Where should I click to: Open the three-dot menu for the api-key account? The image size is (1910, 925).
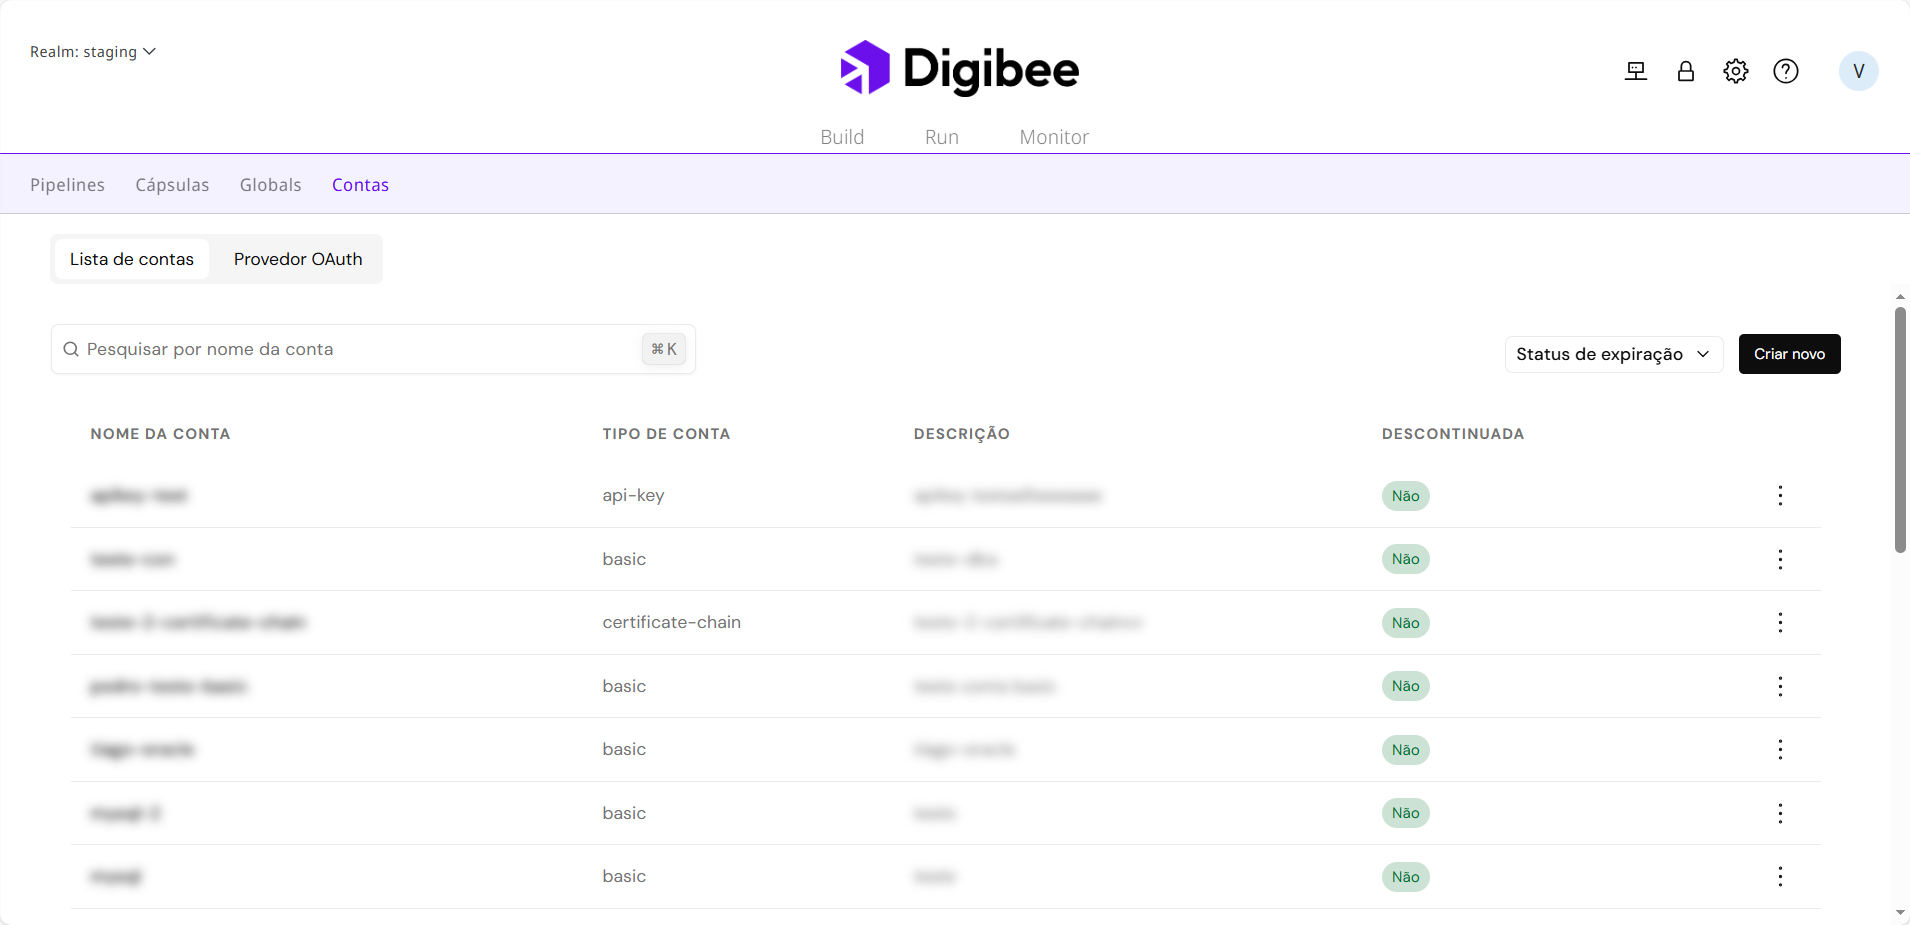pos(1780,496)
